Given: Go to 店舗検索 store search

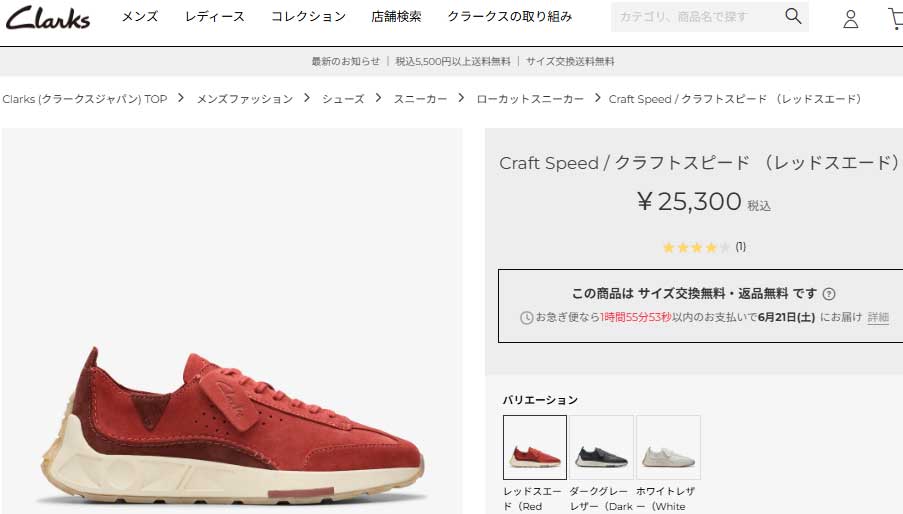Looking at the screenshot, I should tap(396, 17).
